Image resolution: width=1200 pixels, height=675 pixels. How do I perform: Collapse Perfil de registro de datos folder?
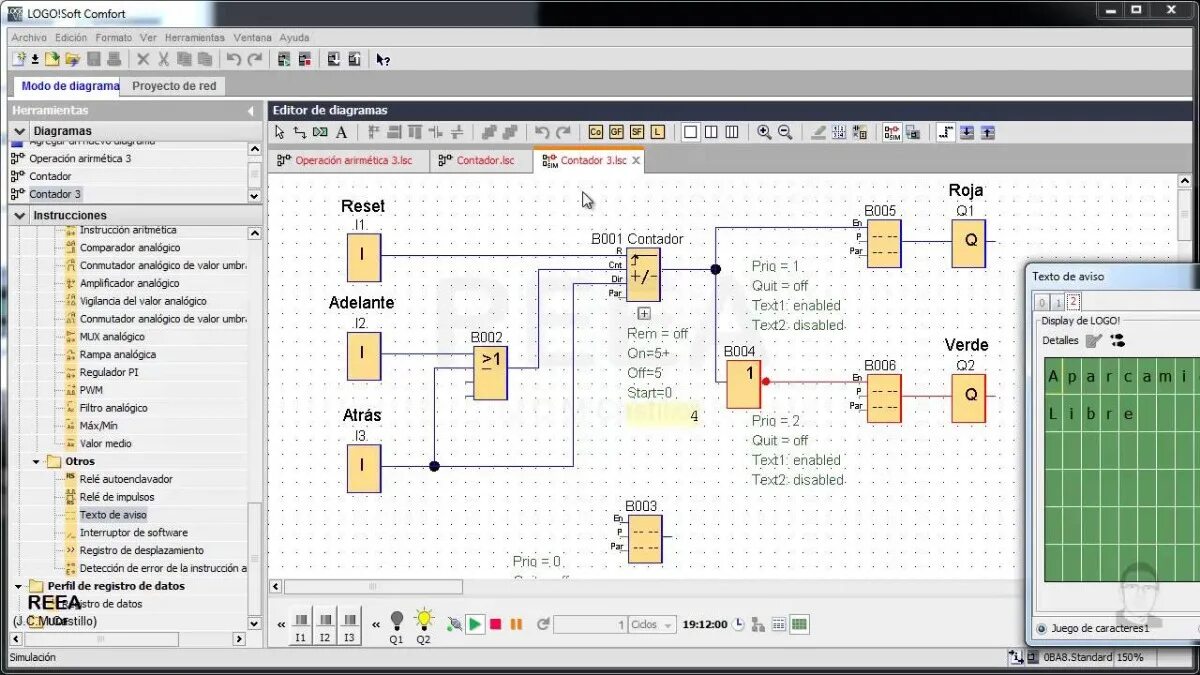(19, 586)
